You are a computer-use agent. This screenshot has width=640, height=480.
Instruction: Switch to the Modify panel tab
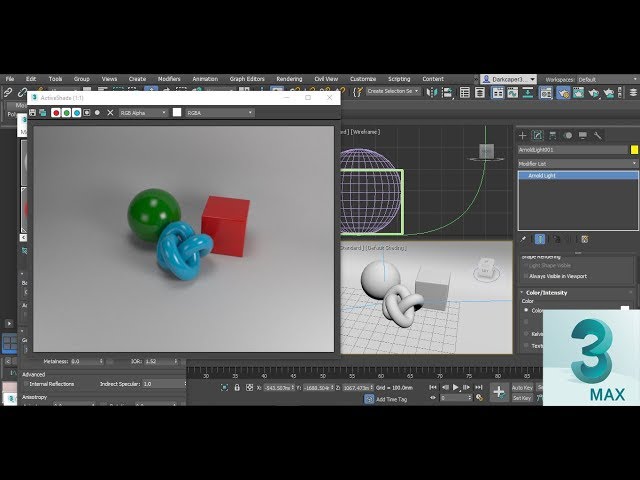tap(538, 136)
